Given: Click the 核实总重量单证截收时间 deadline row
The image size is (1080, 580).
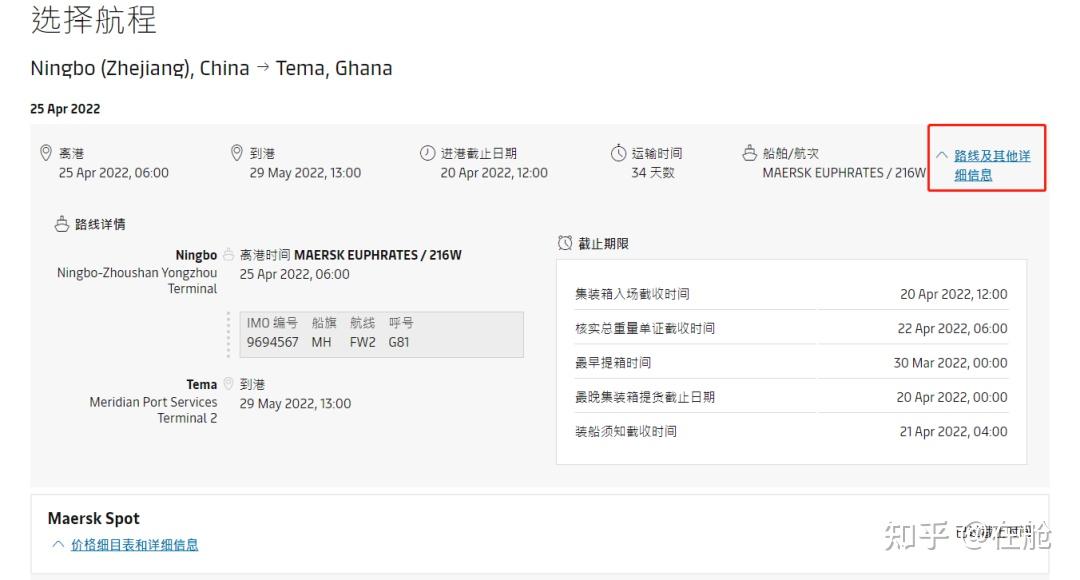Looking at the screenshot, I should click(791, 328).
